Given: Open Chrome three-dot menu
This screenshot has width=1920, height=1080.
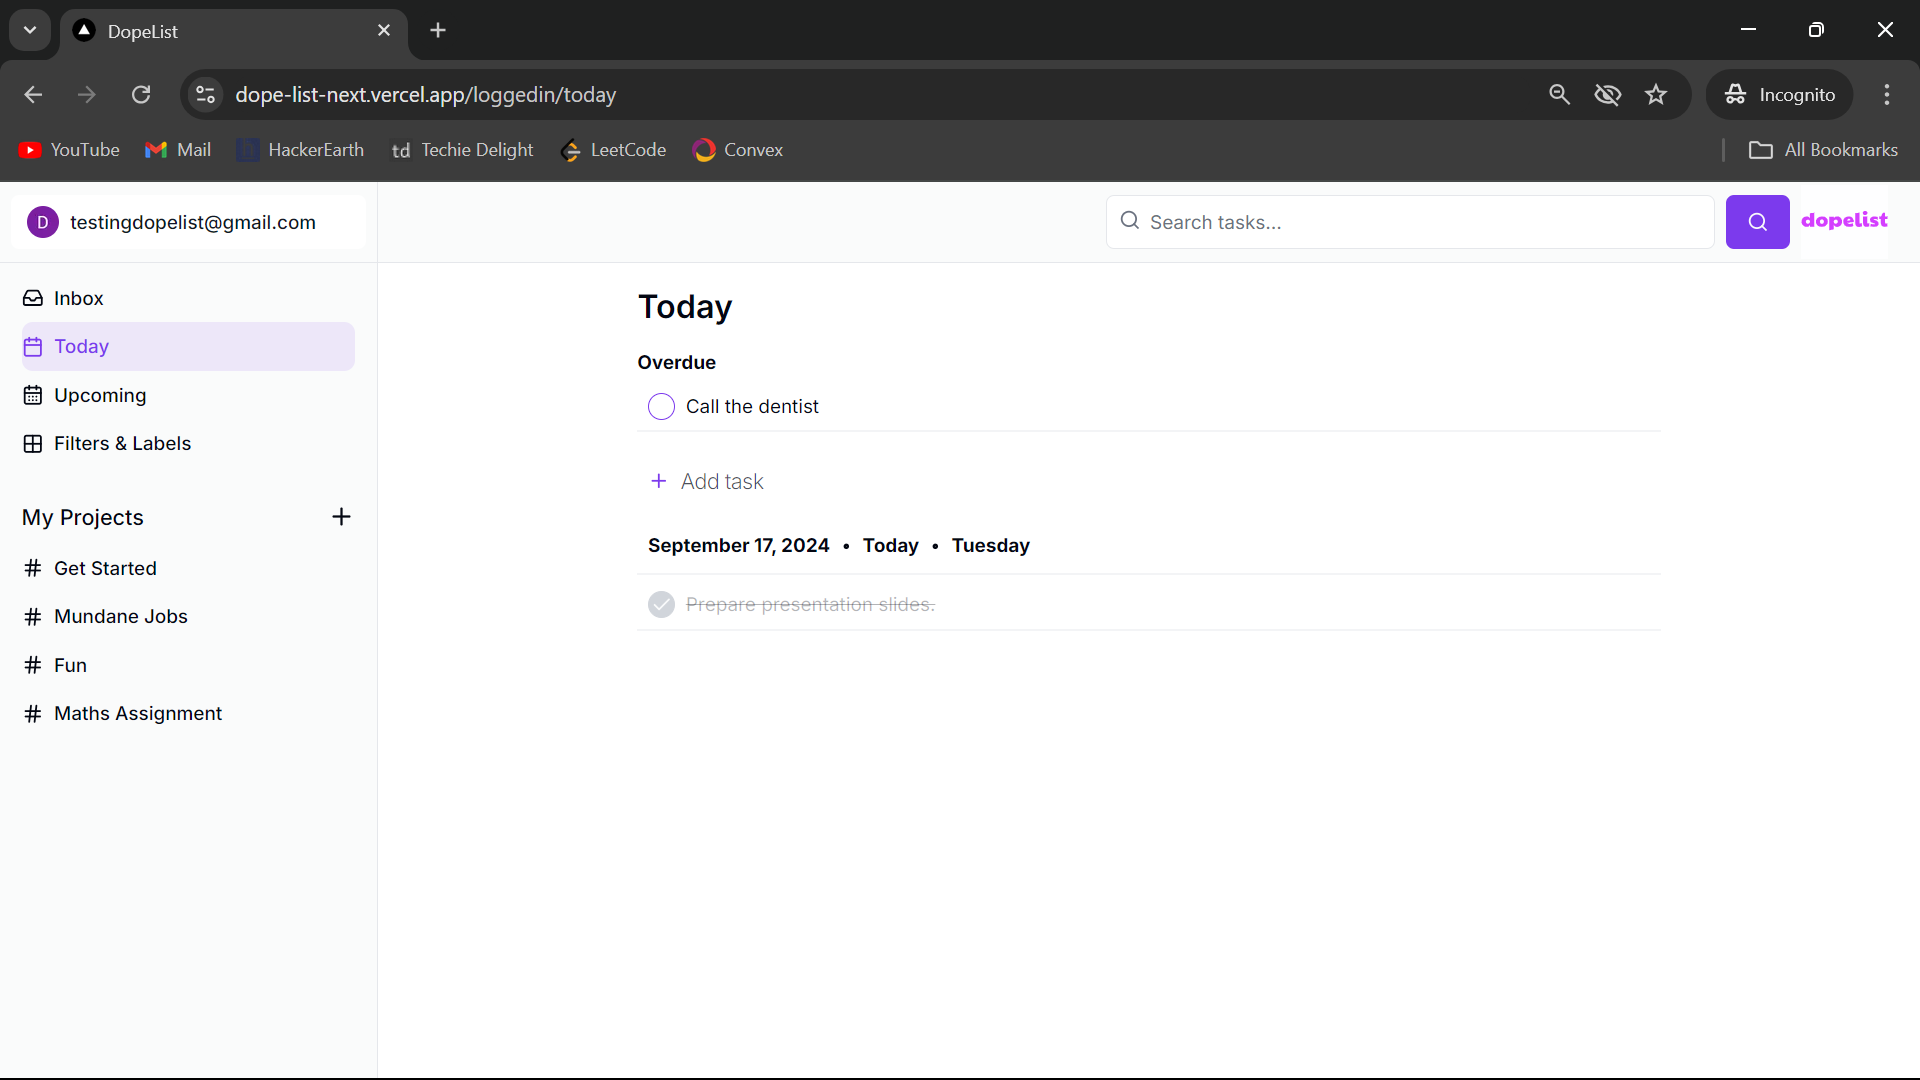Looking at the screenshot, I should [1886, 95].
